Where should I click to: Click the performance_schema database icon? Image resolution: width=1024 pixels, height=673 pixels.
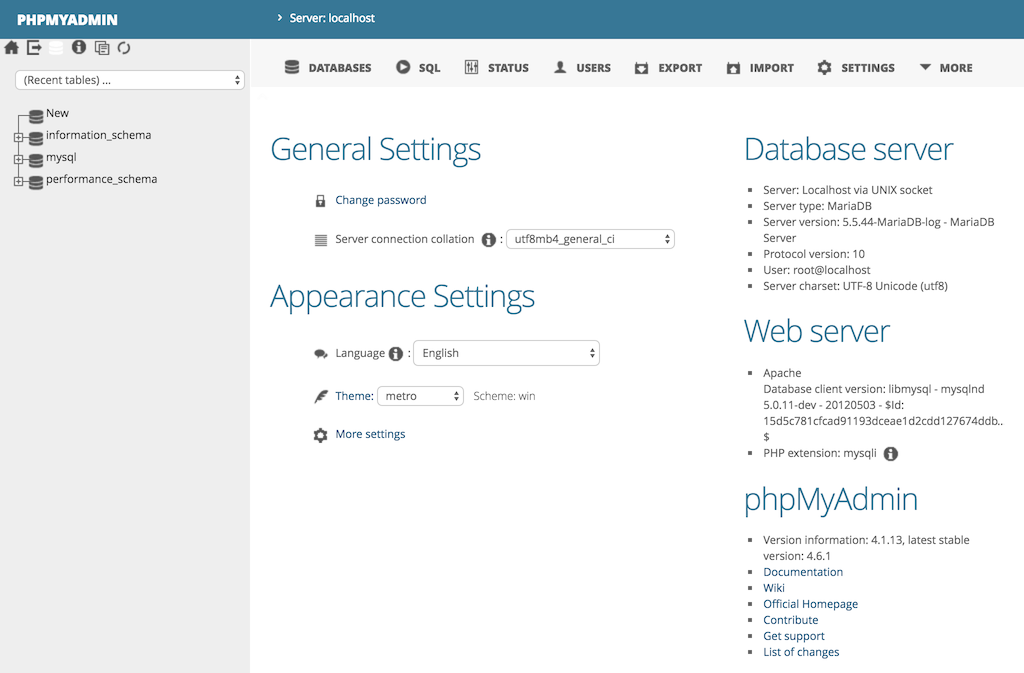click(37, 183)
